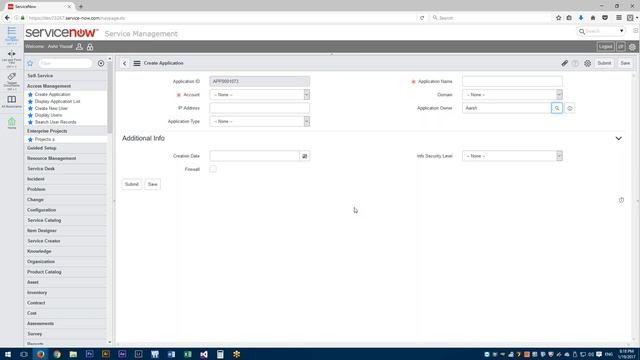Click into the Application Name field

[512, 81]
